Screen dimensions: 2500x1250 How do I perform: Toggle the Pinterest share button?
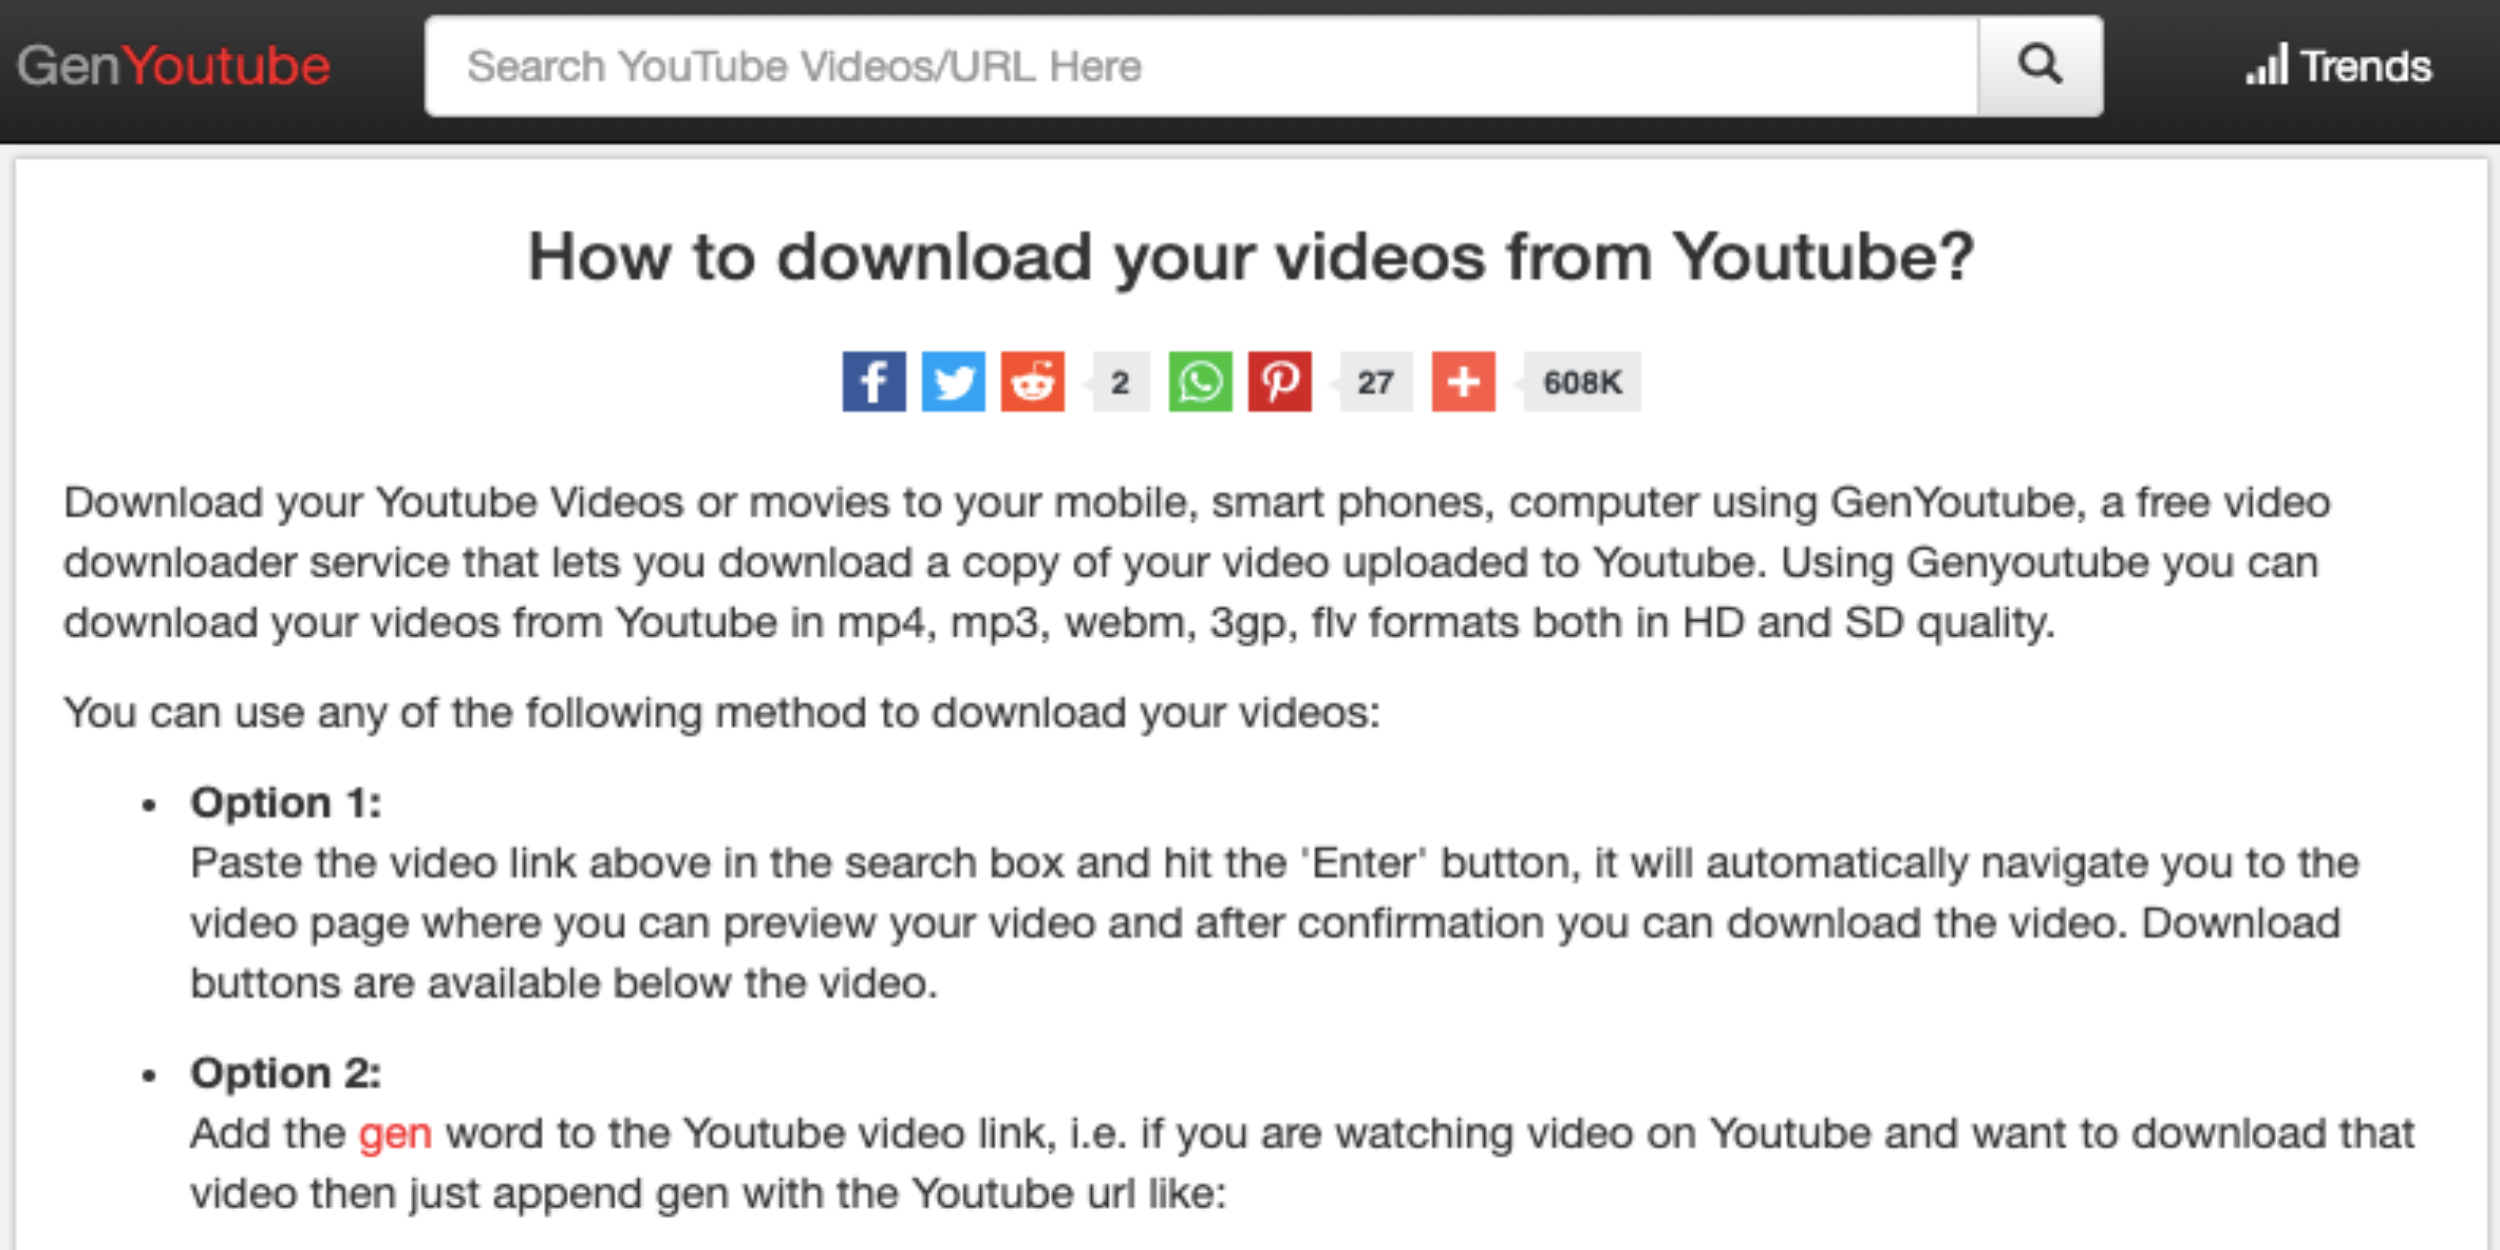pos(1283,381)
